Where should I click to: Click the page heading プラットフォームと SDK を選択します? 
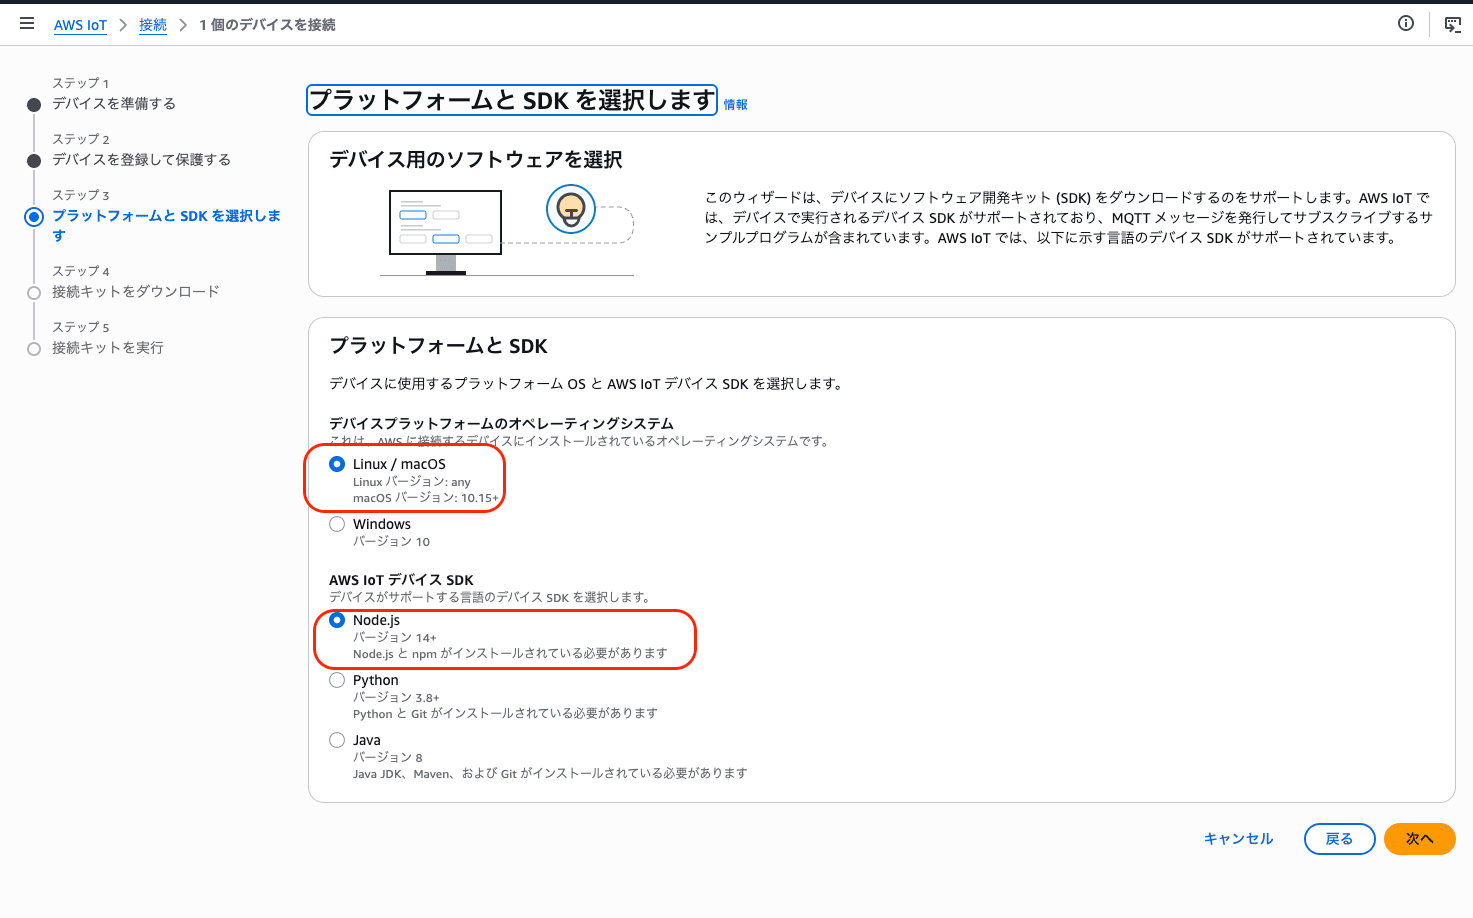tap(512, 100)
